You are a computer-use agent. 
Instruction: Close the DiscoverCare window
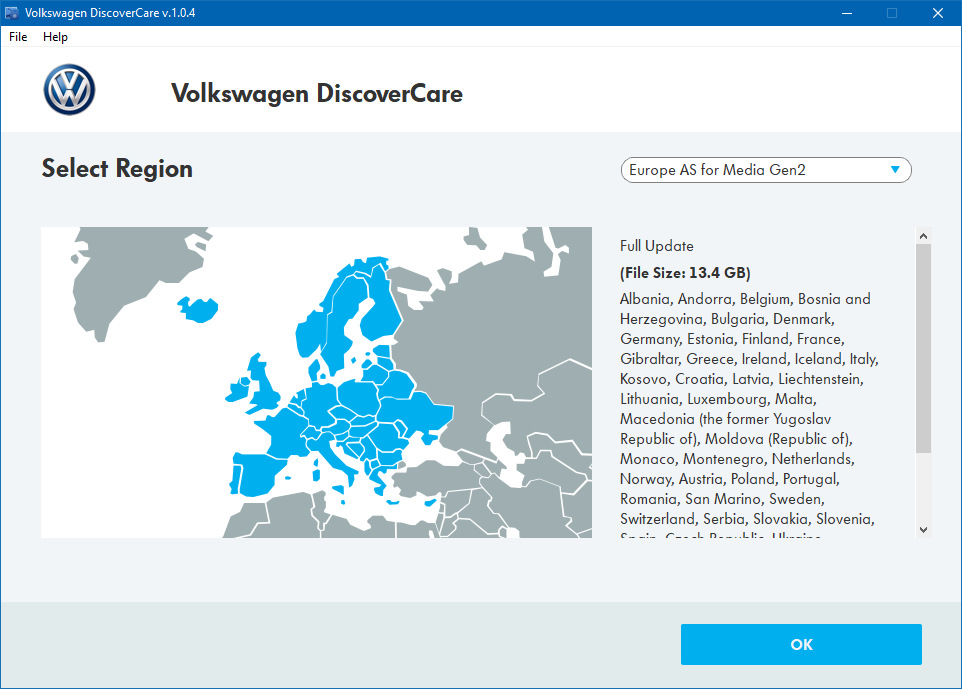(938, 13)
